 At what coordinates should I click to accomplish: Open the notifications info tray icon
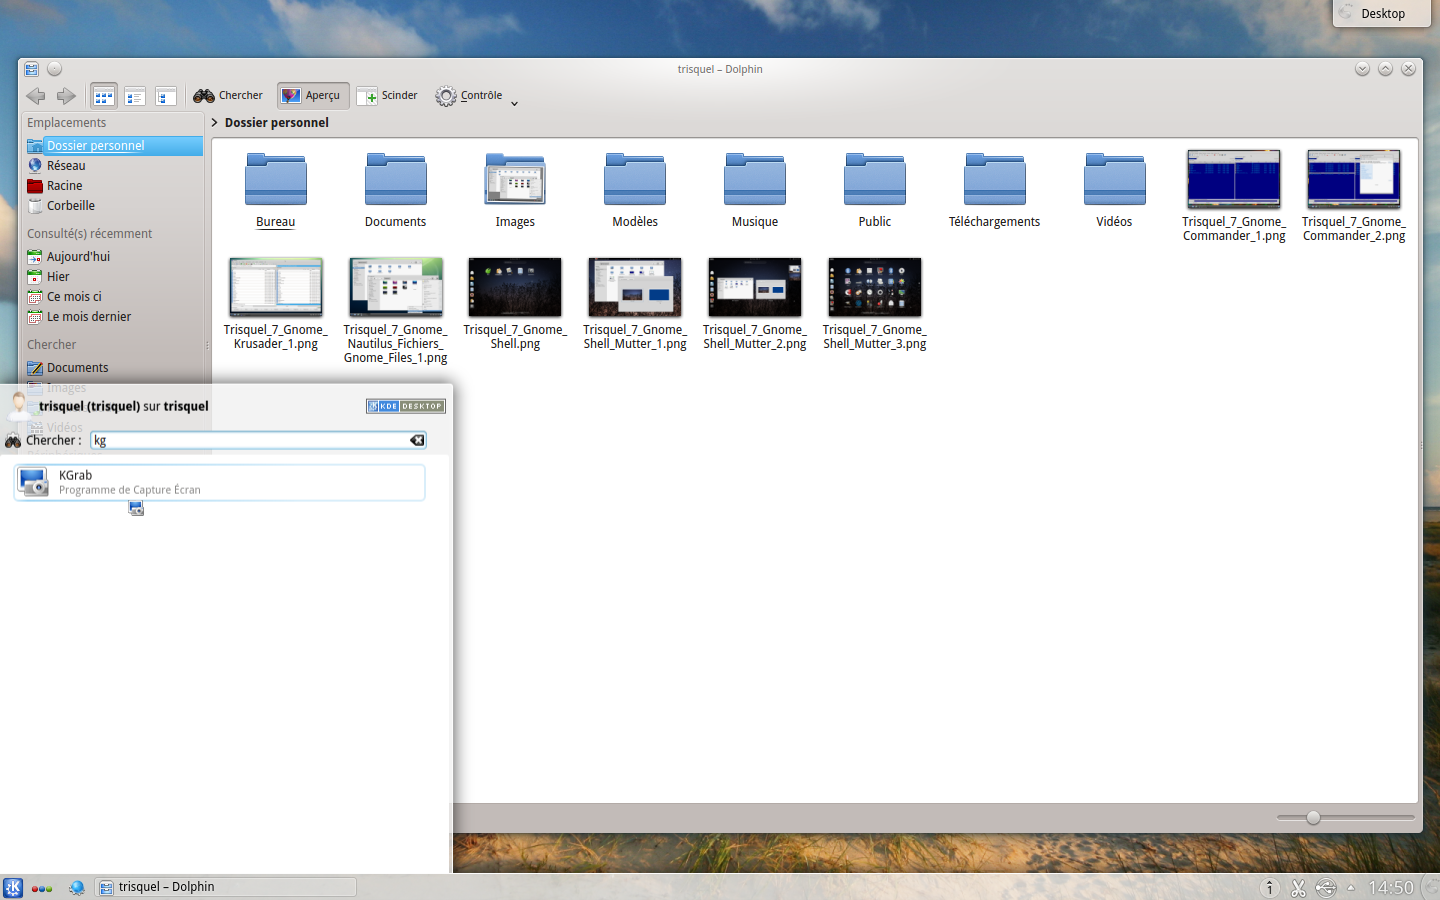pos(1269,888)
